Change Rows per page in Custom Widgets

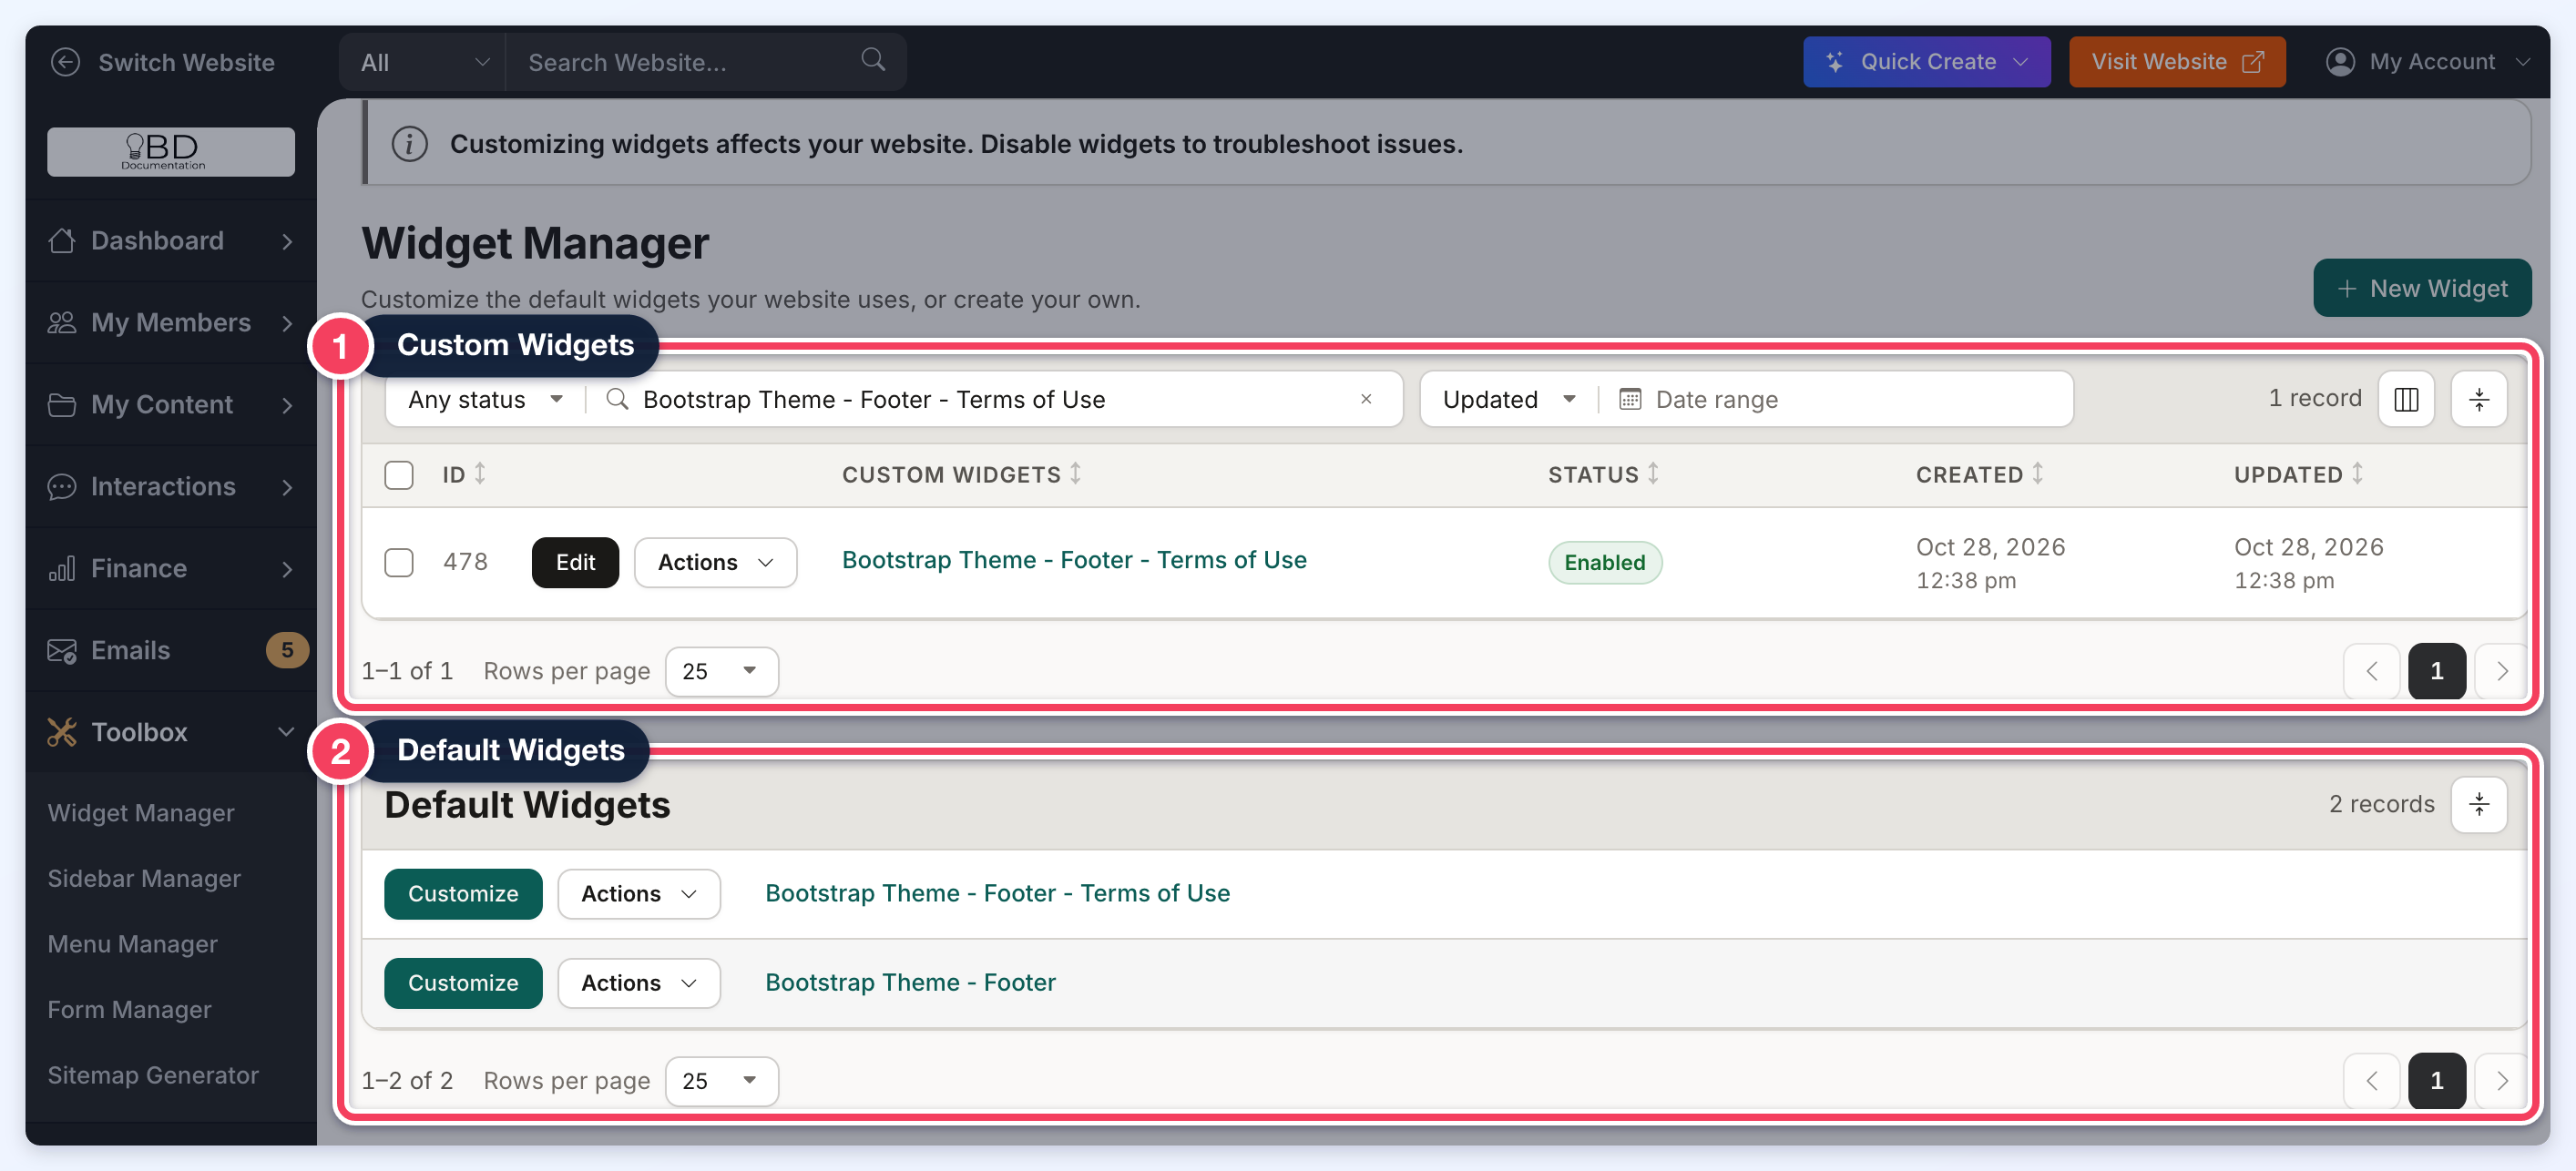(721, 671)
